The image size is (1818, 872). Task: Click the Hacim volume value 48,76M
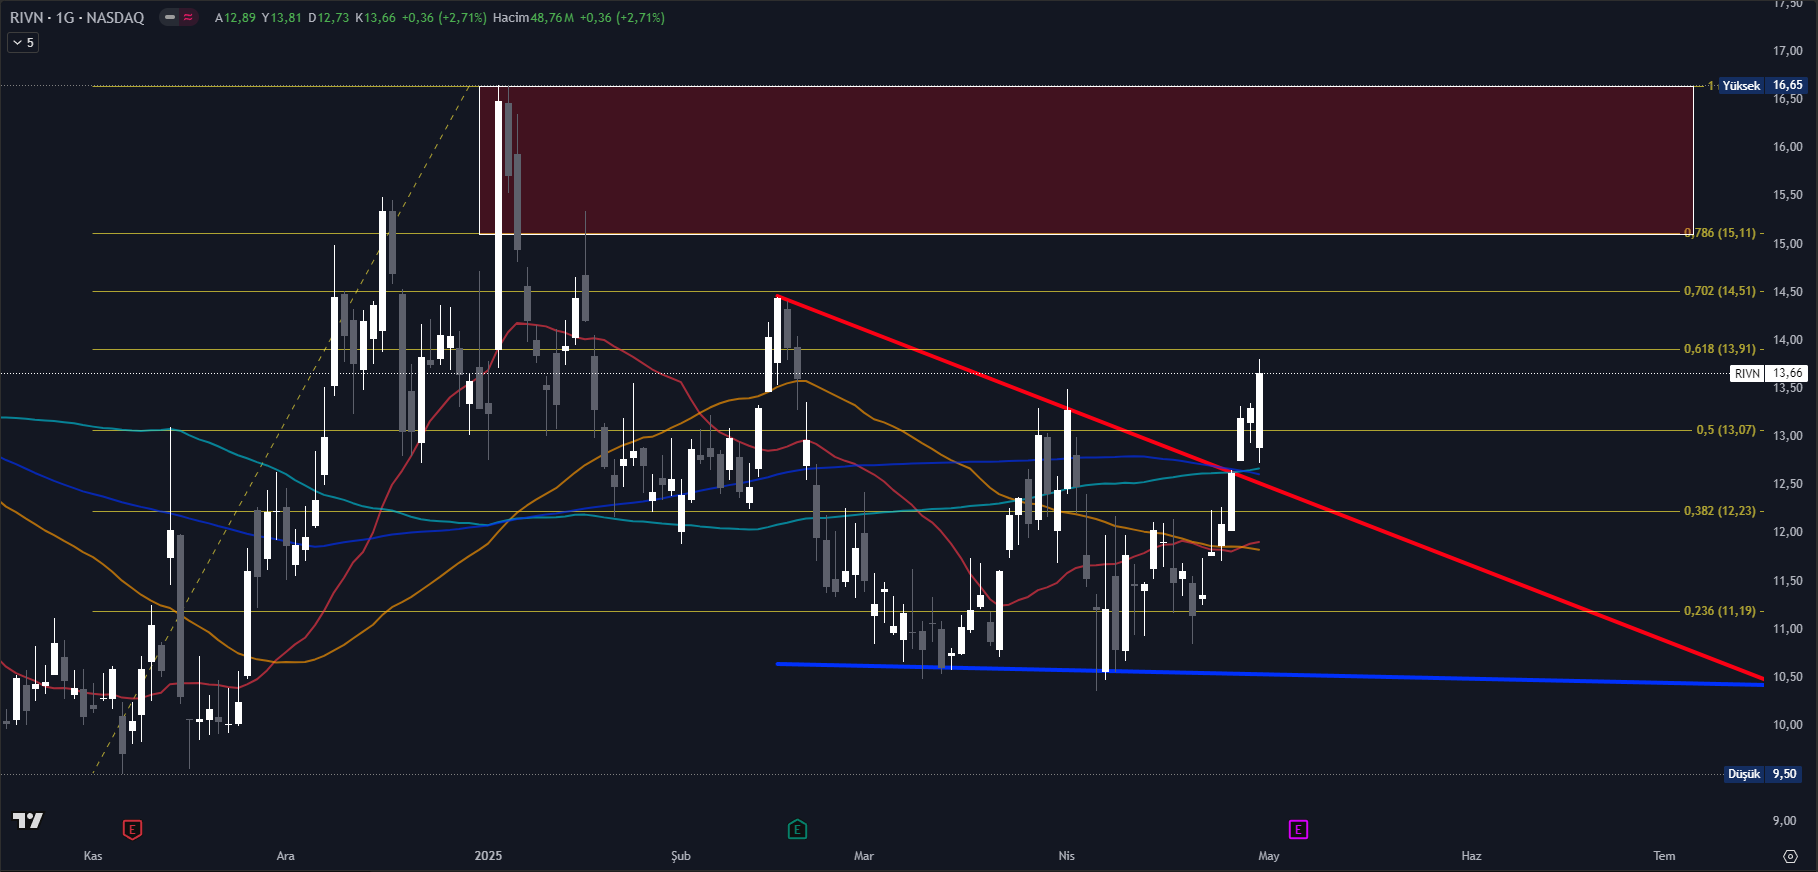coord(552,17)
